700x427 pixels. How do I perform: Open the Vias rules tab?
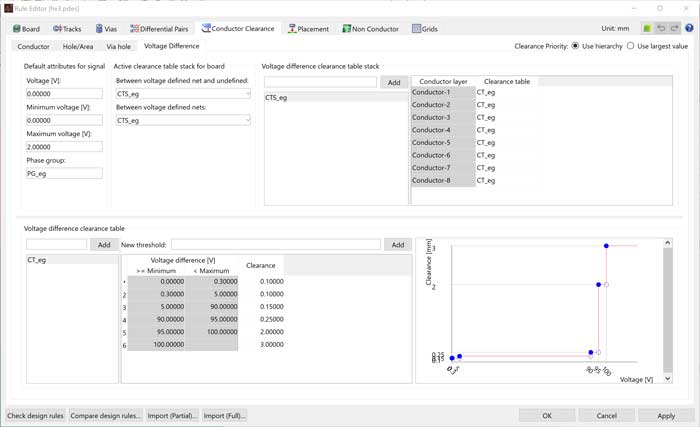click(x=106, y=29)
